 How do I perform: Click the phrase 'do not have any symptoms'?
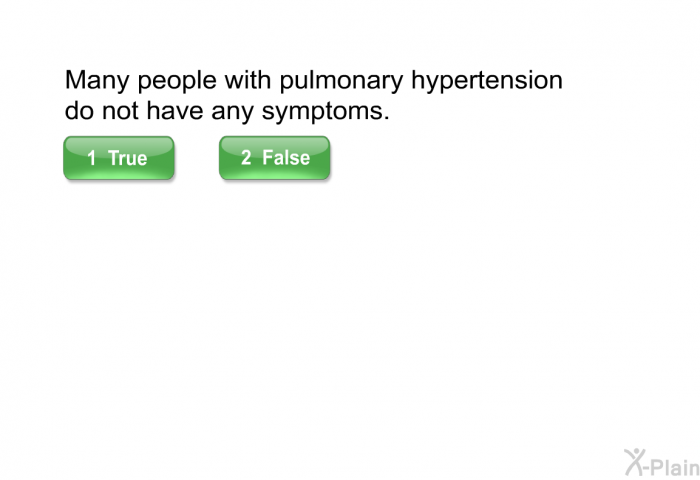pos(227,111)
